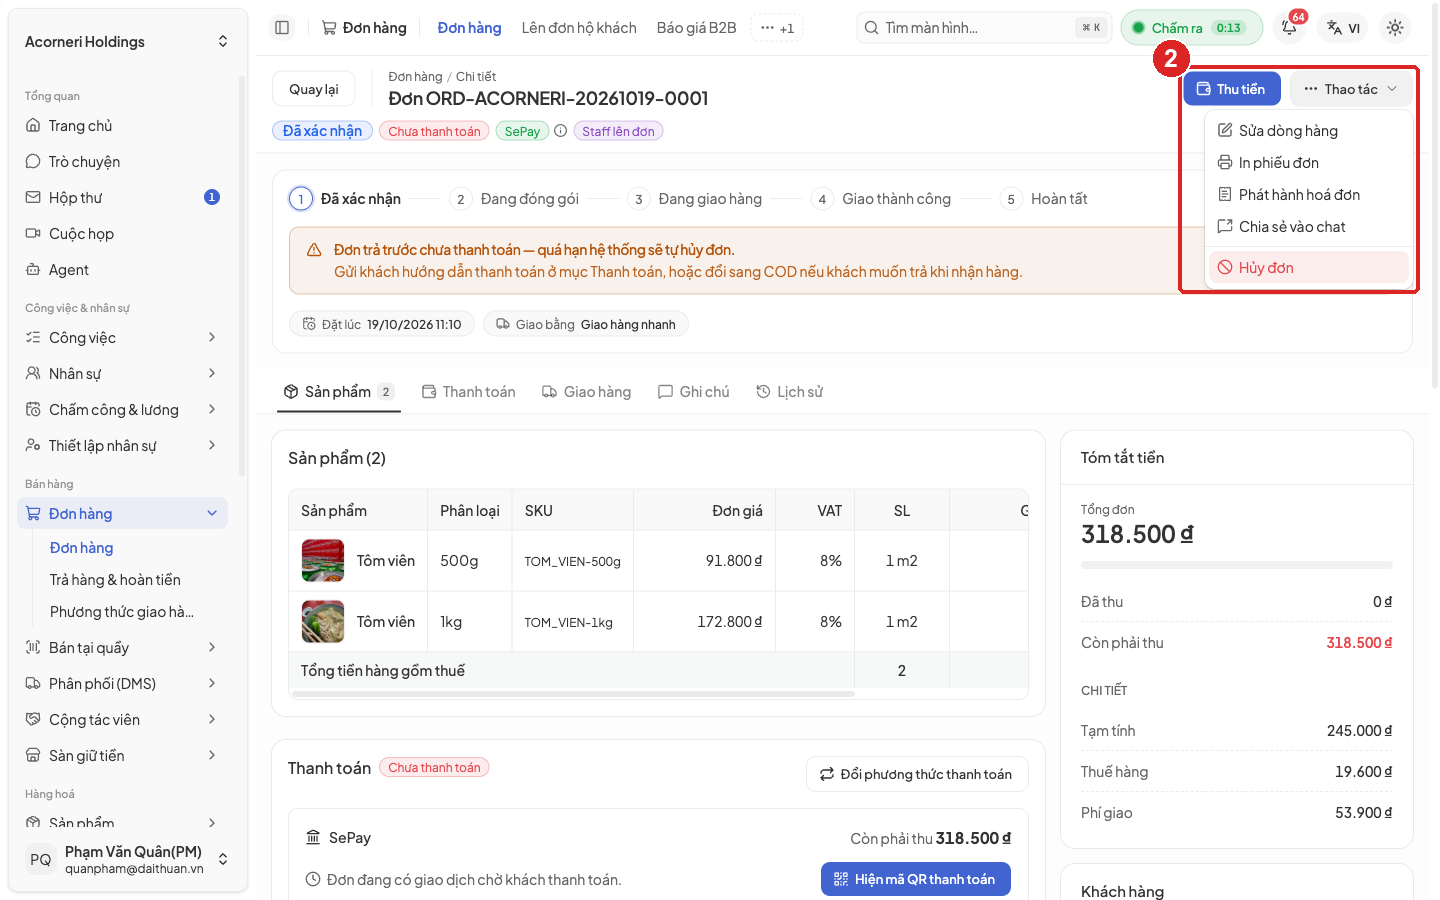
Task: Click Hiện mã QR thanh toán
Action: click(x=916, y=879)
